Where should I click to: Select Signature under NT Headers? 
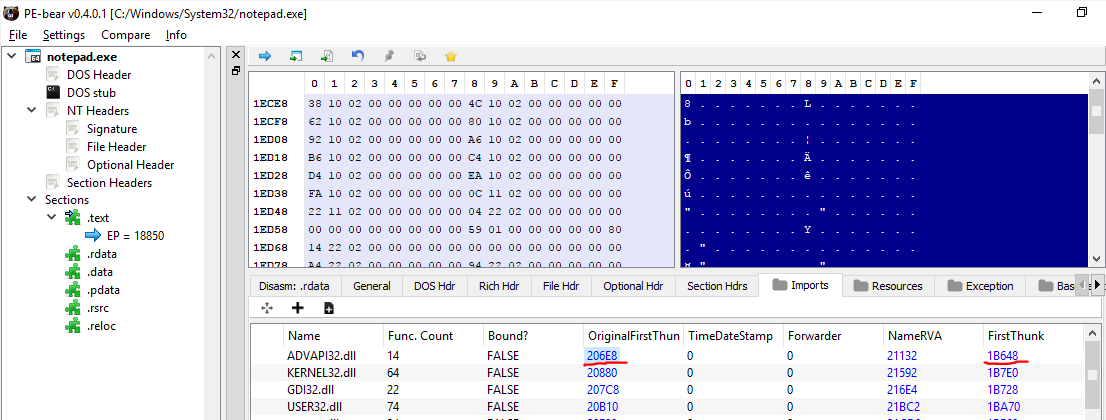(112, 128)
